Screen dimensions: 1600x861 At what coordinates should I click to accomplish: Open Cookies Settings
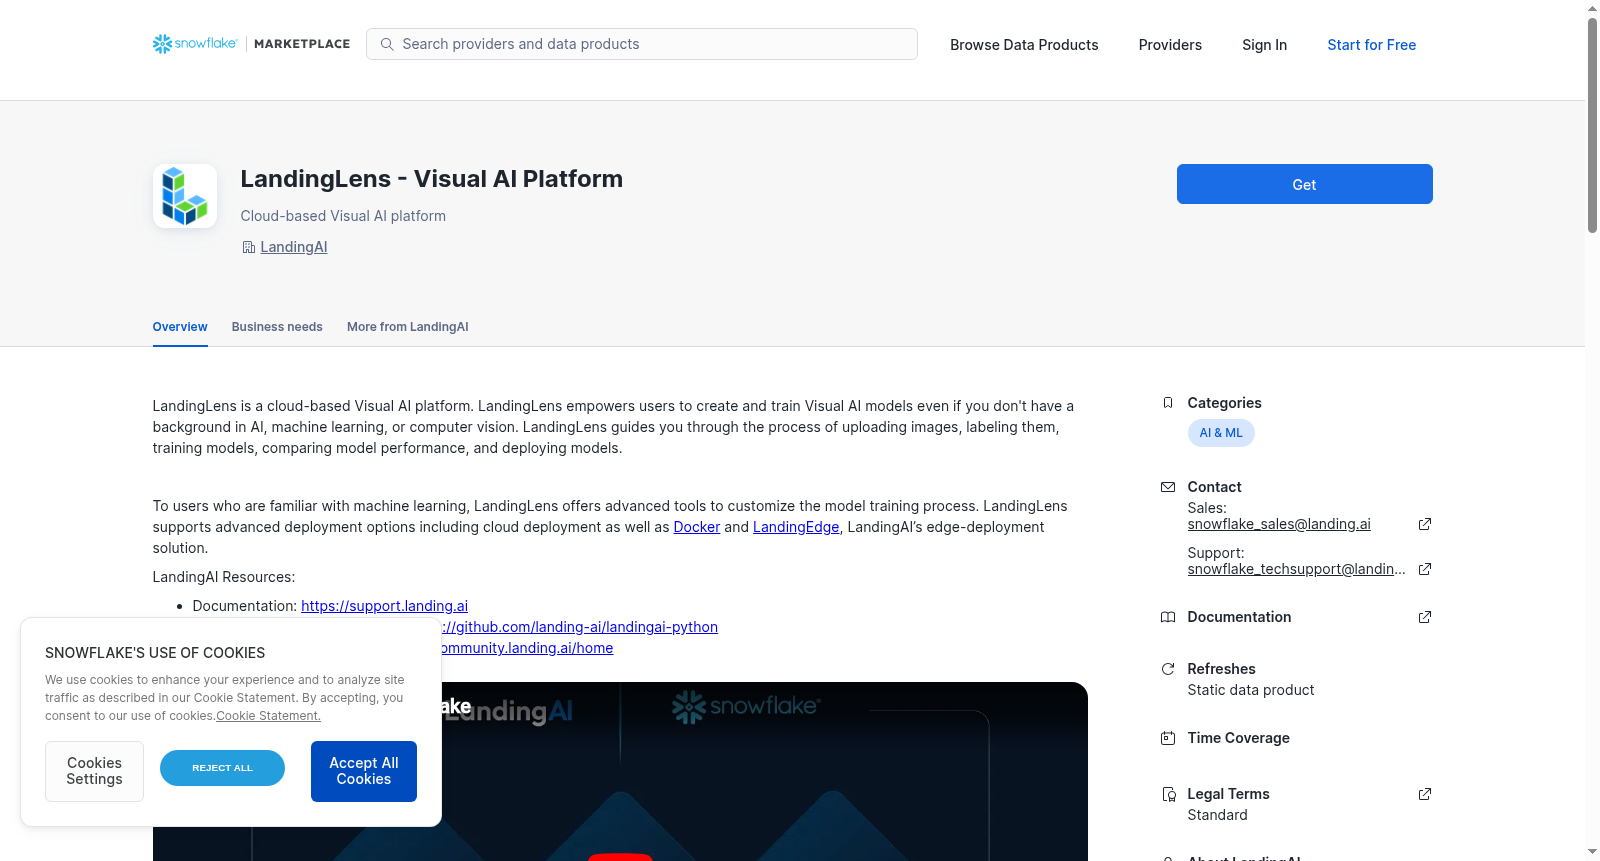tap(94, 771)
